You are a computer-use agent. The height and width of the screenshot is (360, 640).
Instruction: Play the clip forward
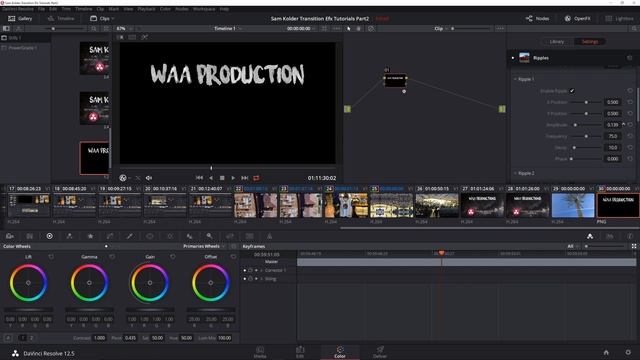click(233, 178)
